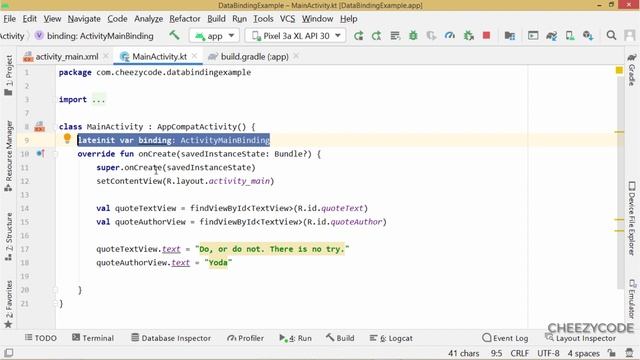This screenshot has width=640, height=360.
Task: Open the File menu
Action: pos(9,19)
